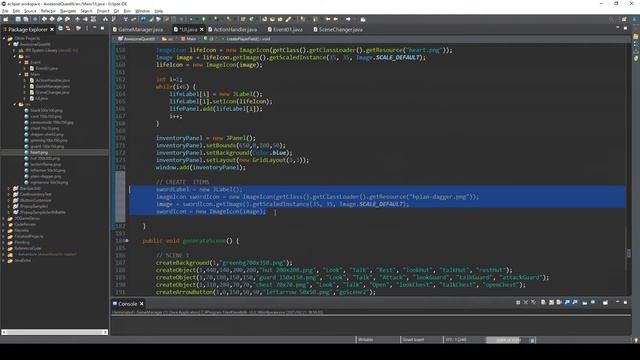Toggle Word Wrap in Console toolbar
Image resolution: width=640 pixels, height=360 pixels.
[559, 302]
